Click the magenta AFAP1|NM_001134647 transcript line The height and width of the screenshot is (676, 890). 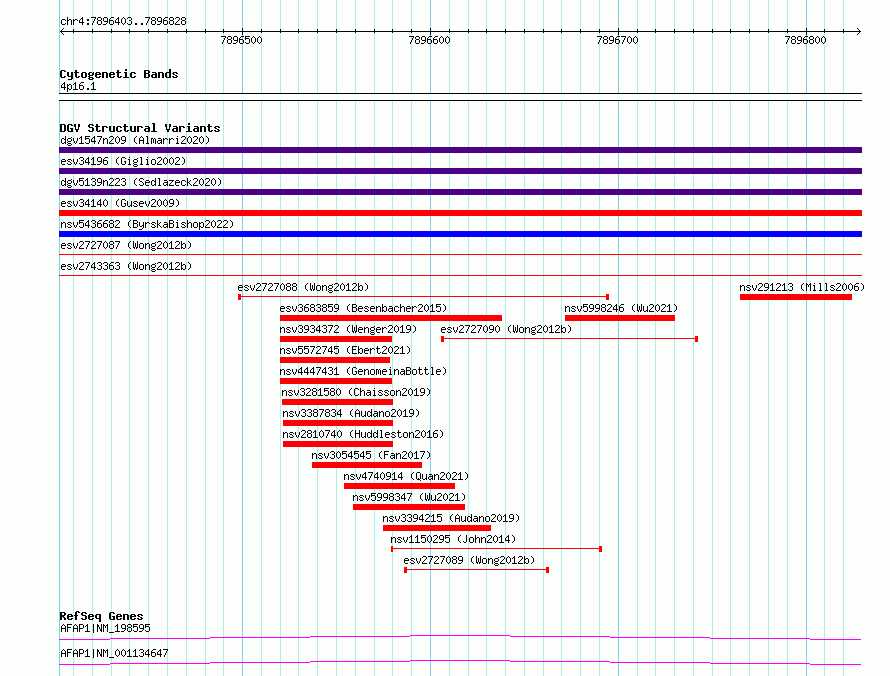[460, 662]
